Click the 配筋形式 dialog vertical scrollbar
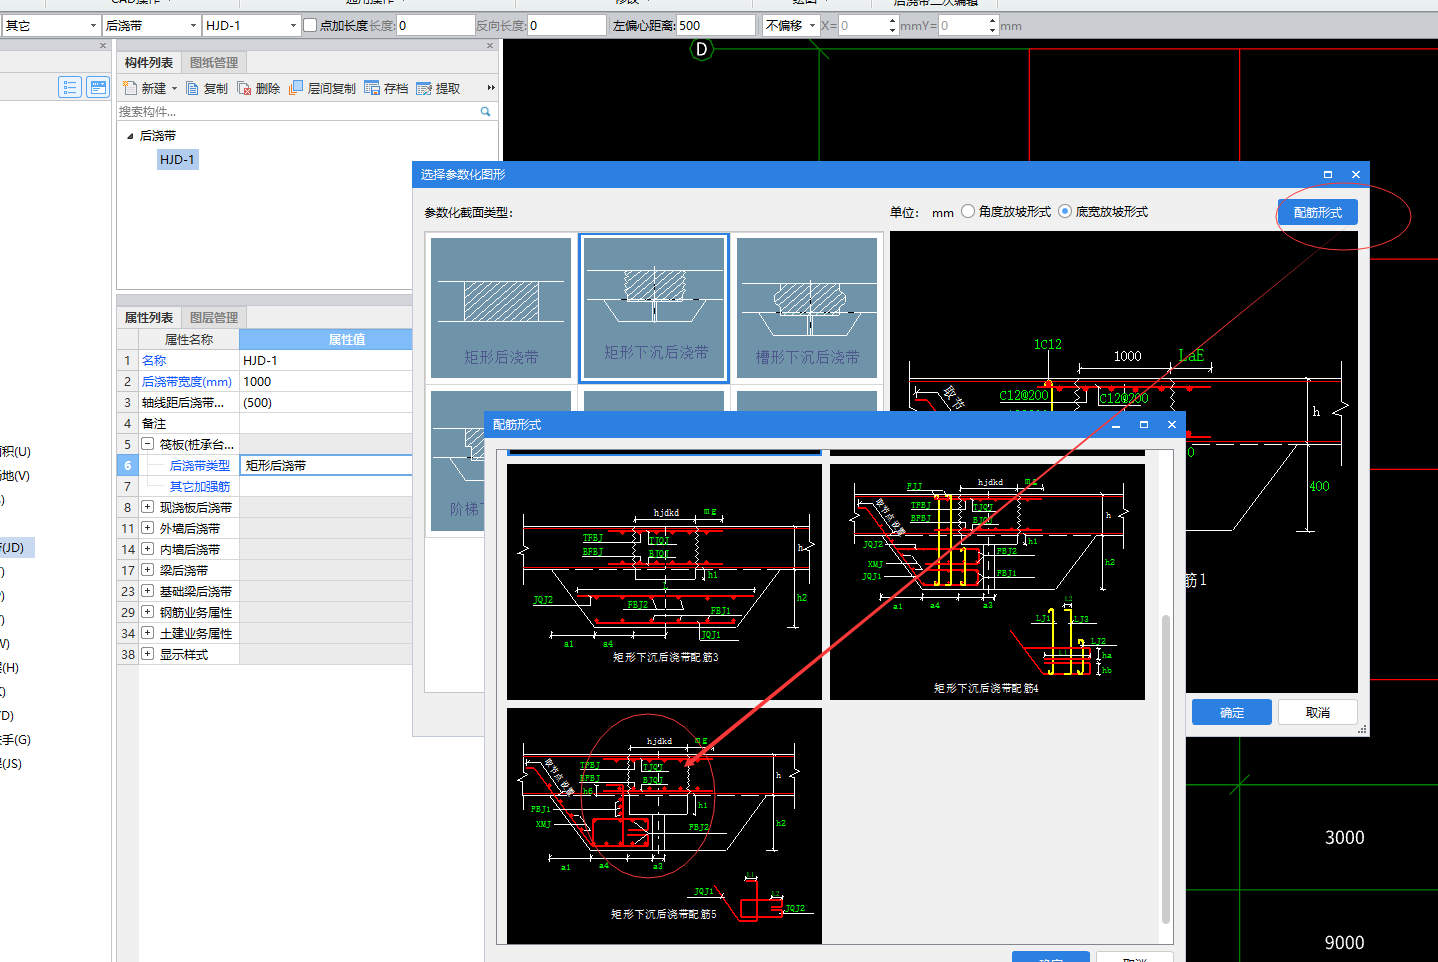Viewport: 1438px width, 962px height. 1165,770
